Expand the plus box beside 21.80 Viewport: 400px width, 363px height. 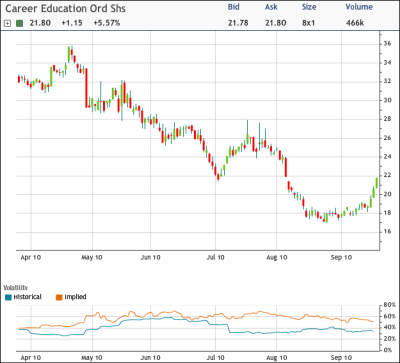pos(8,24)
